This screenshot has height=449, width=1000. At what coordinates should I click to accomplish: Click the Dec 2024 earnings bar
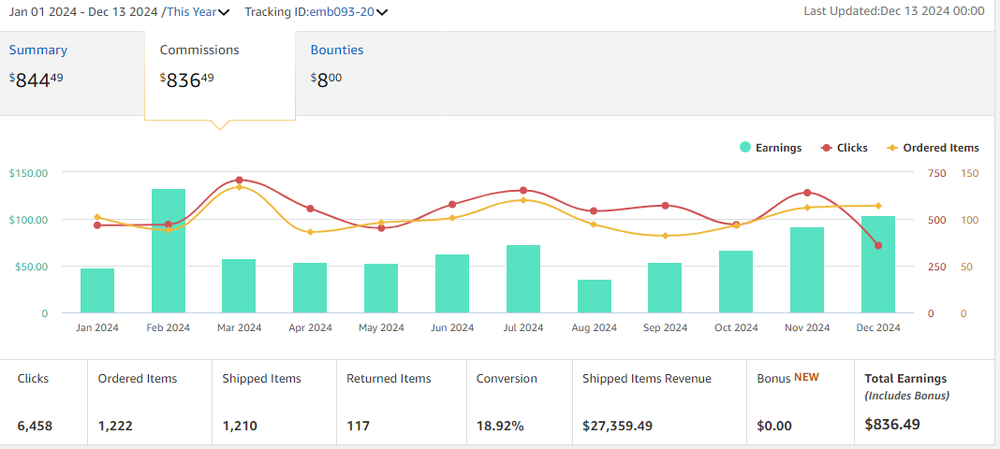878,265
